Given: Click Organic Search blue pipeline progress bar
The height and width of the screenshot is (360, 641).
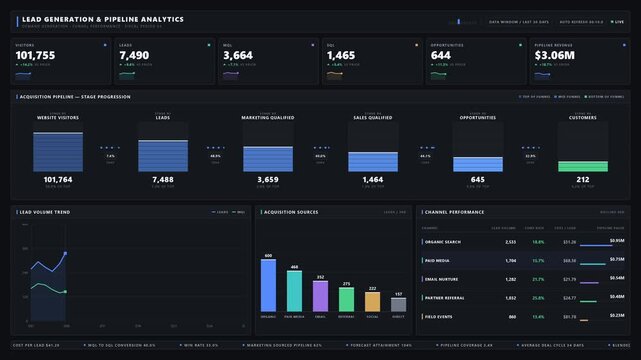Looking at the screenshot, I should (x=596, y=246).
